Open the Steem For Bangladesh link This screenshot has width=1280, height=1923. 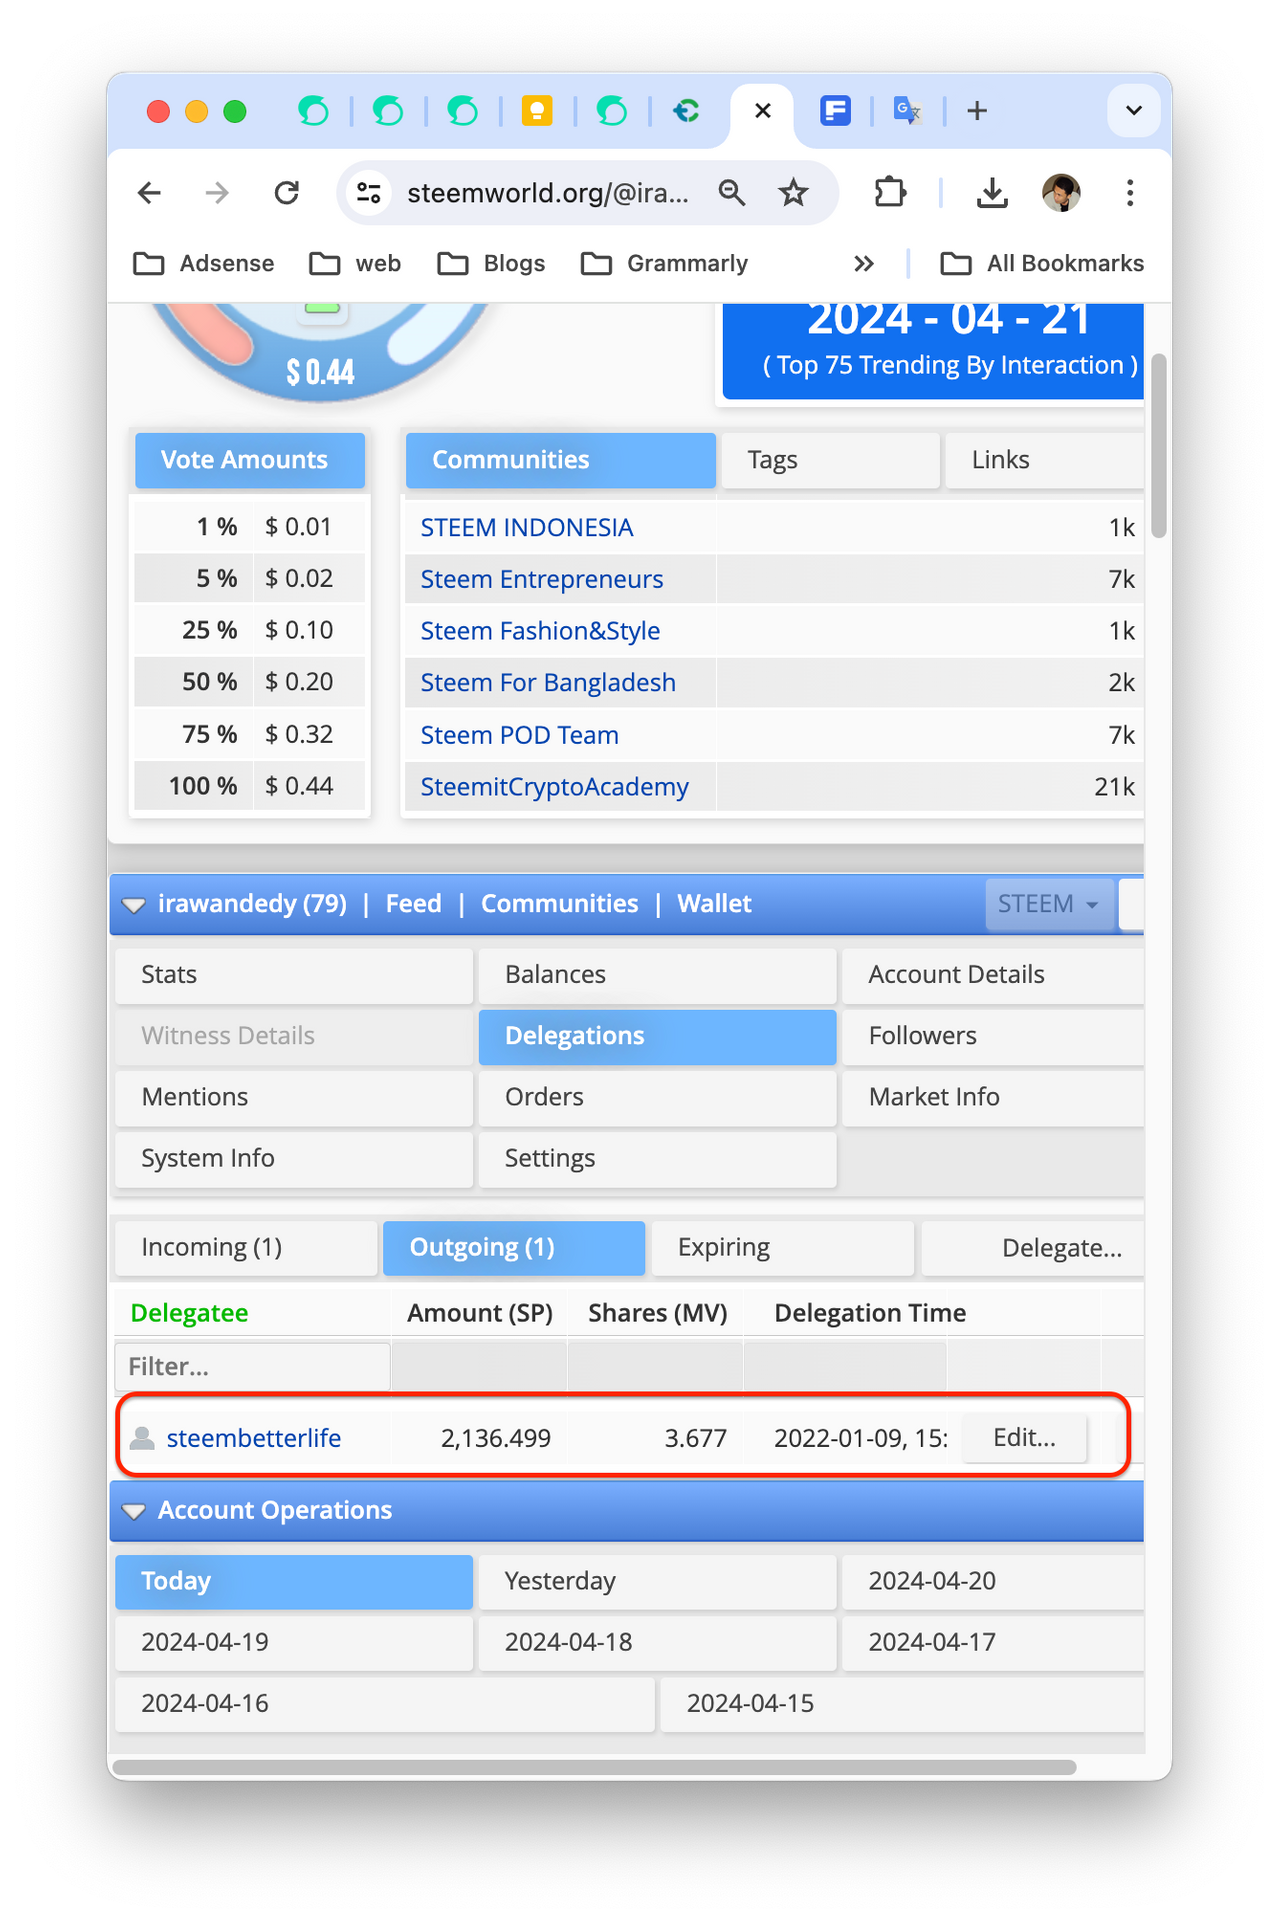tap(548, 683)
